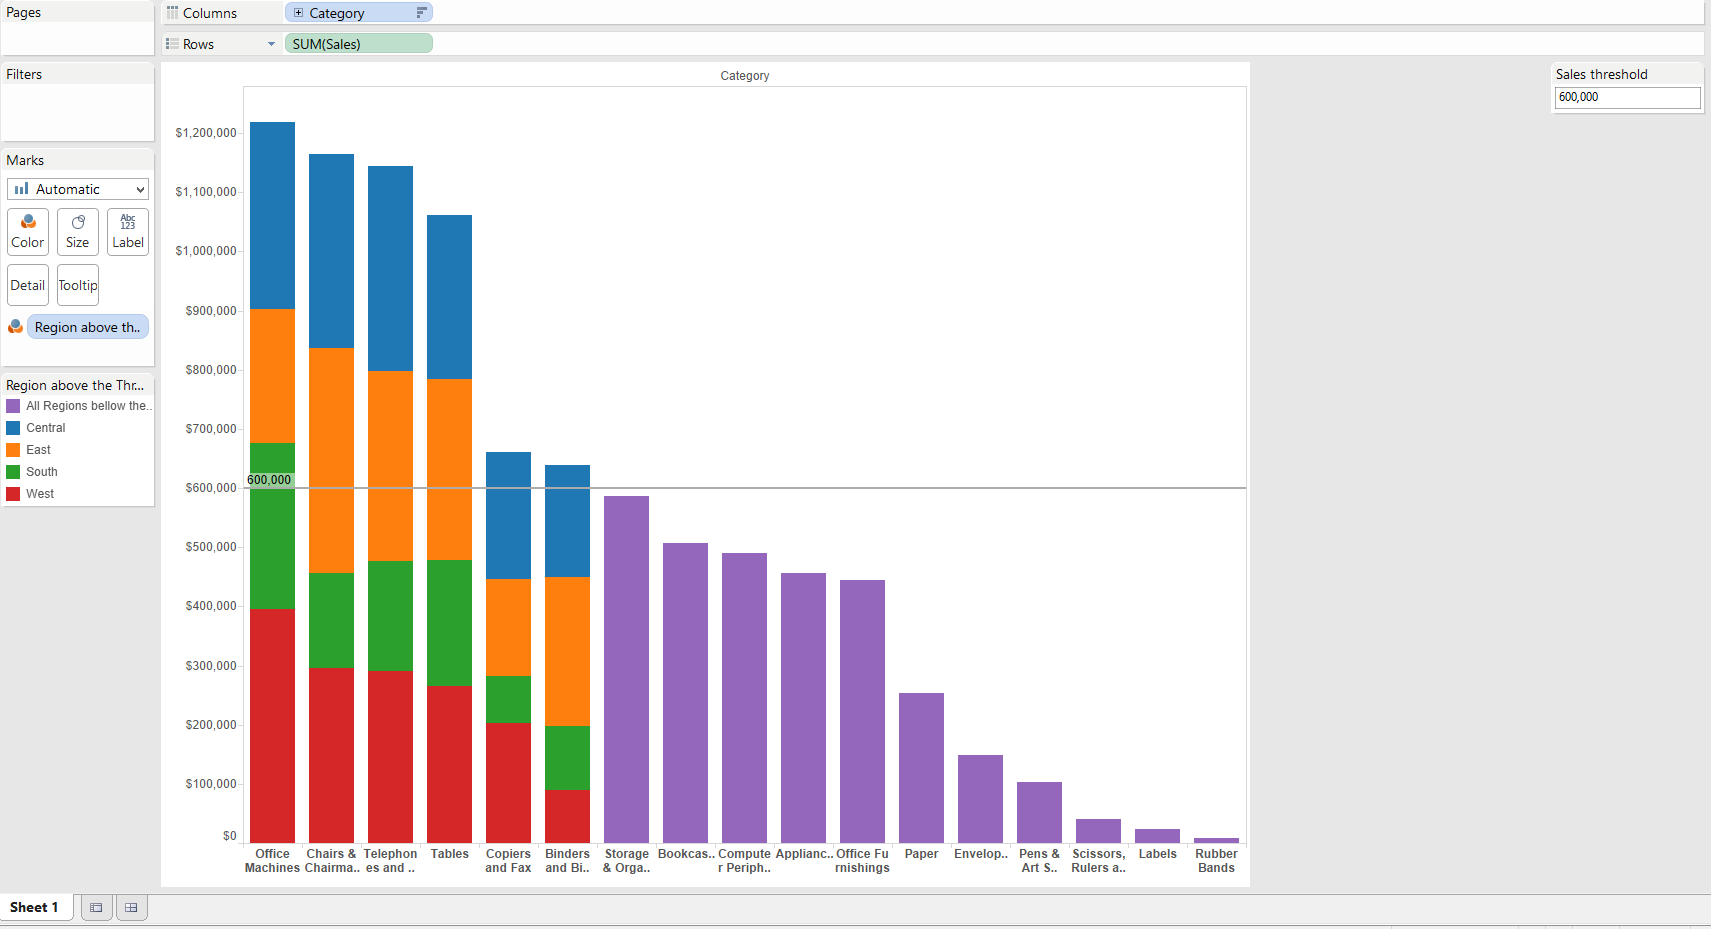Image resolution: width=1711 pixels, height=929 pixels.
Task: Open the Size marks card
Action: pos(78,231)
